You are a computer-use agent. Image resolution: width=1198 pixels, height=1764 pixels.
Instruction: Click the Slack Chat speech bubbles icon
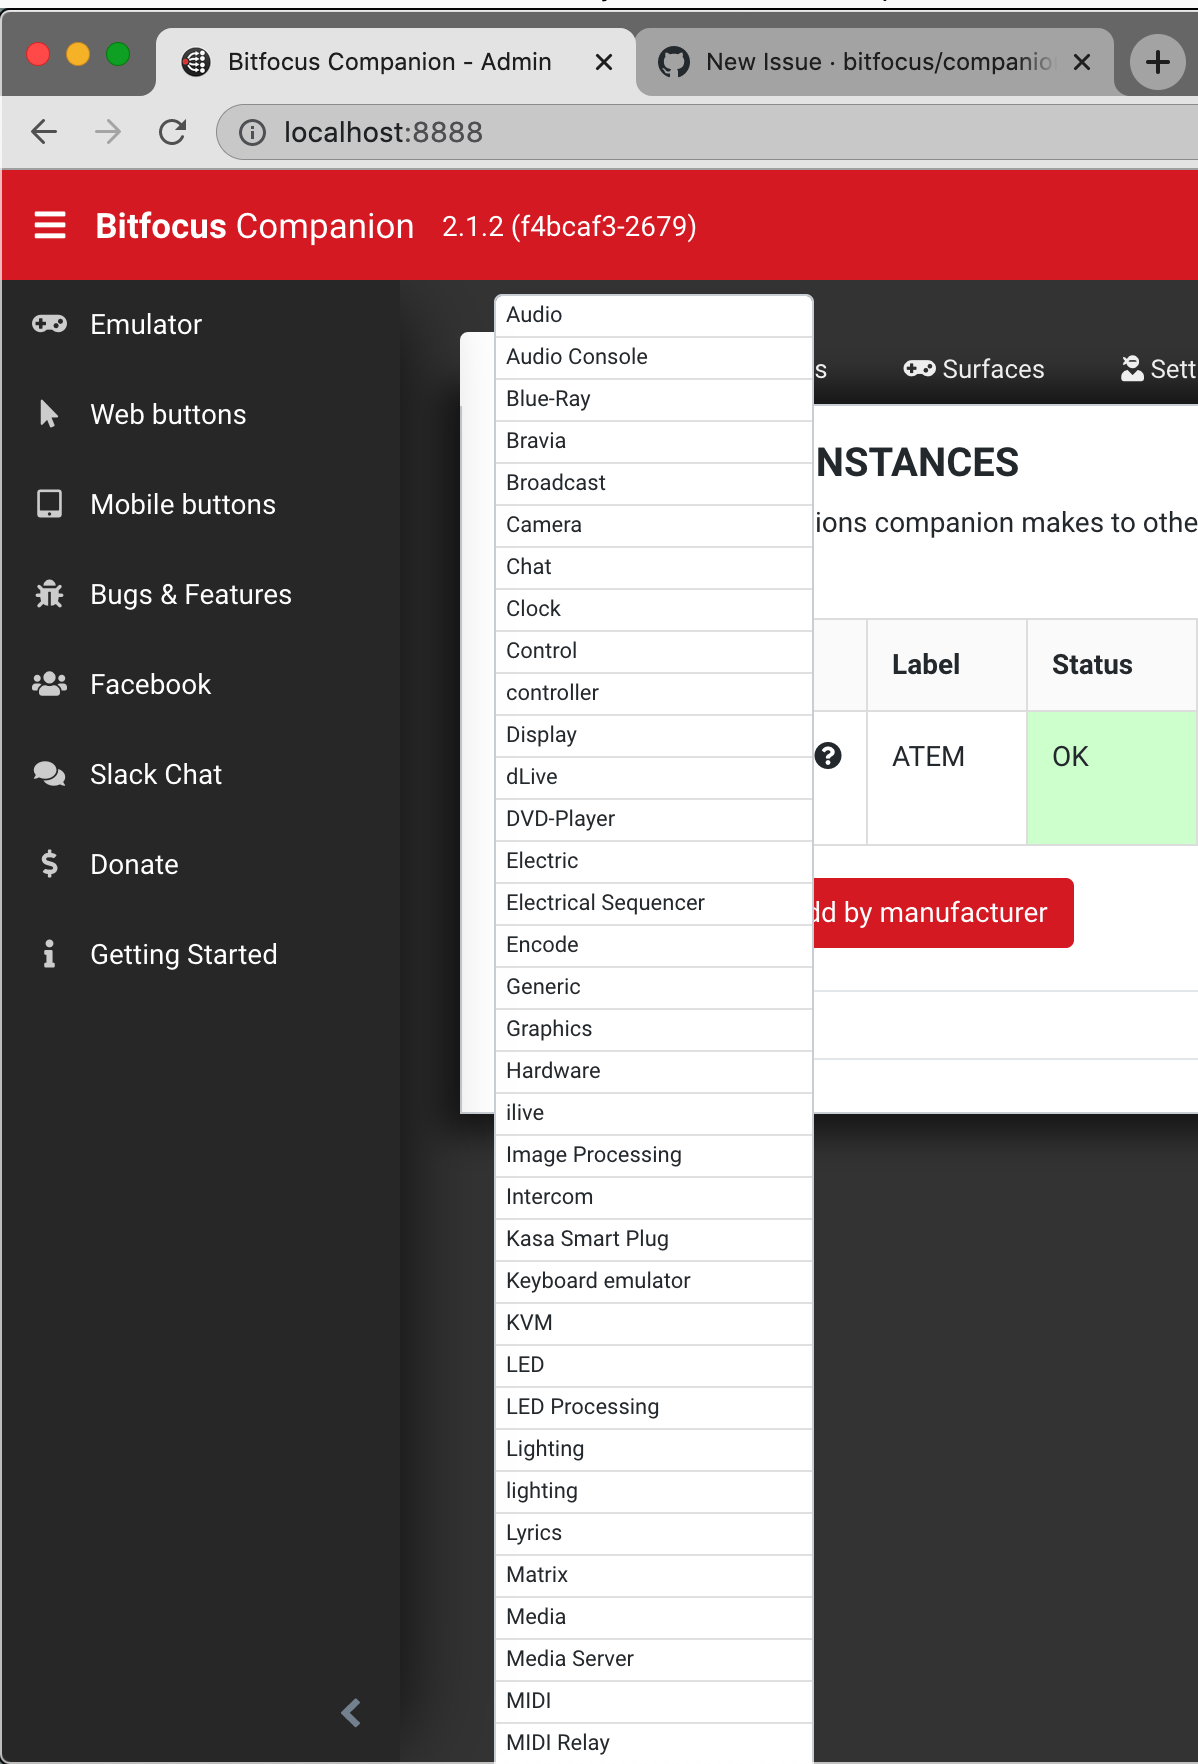(49, 774)
